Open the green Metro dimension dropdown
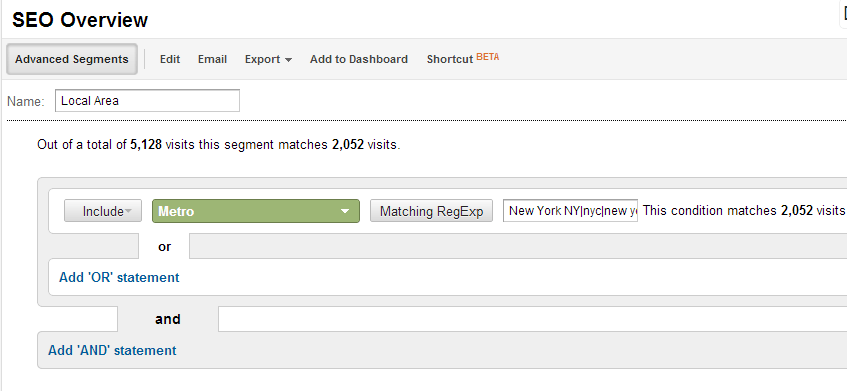This screenshot has width=847, height=391. coord(256,211)
